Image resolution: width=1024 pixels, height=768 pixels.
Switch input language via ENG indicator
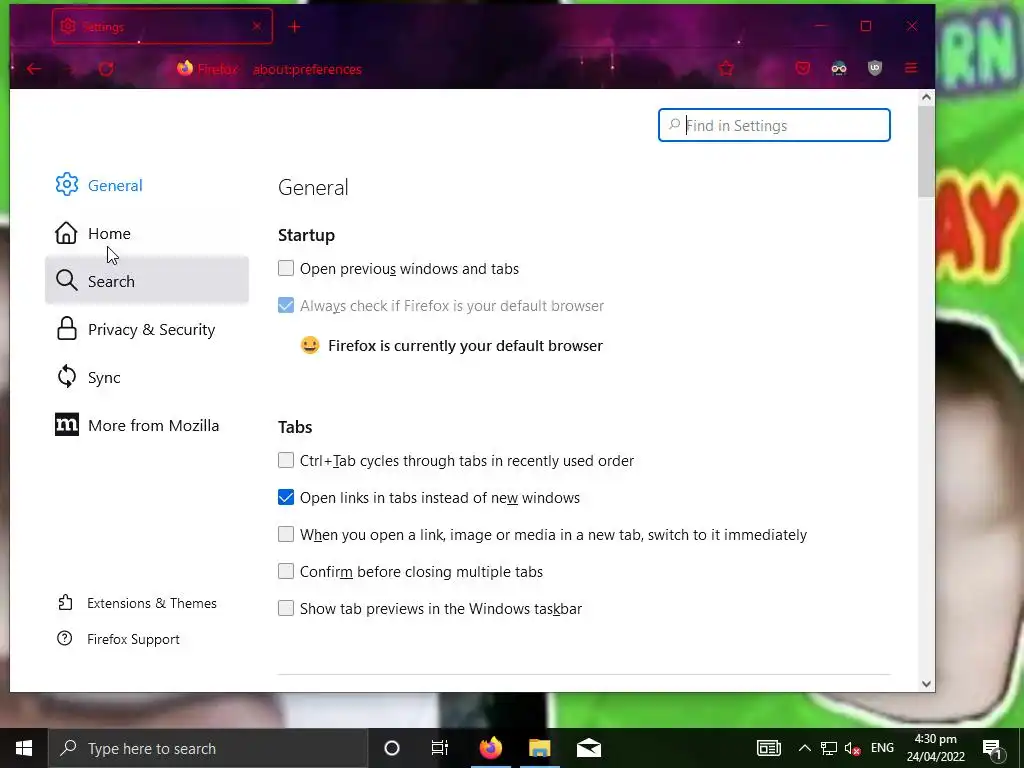(x=882, y=748)
